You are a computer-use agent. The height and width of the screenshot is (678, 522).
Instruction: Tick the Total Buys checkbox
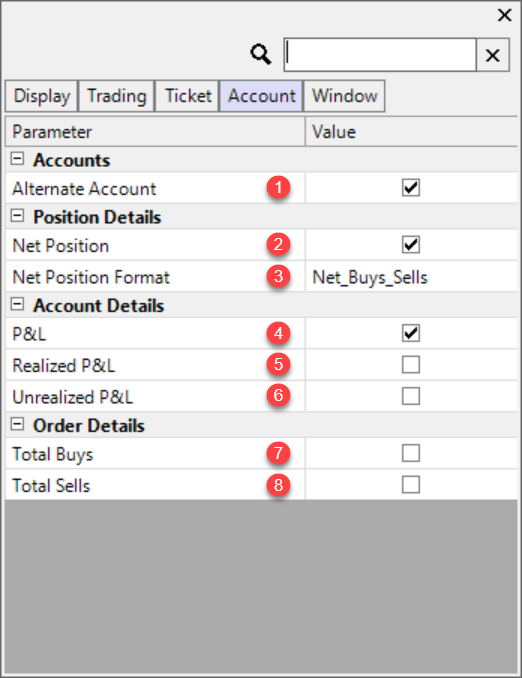[410, 453]
